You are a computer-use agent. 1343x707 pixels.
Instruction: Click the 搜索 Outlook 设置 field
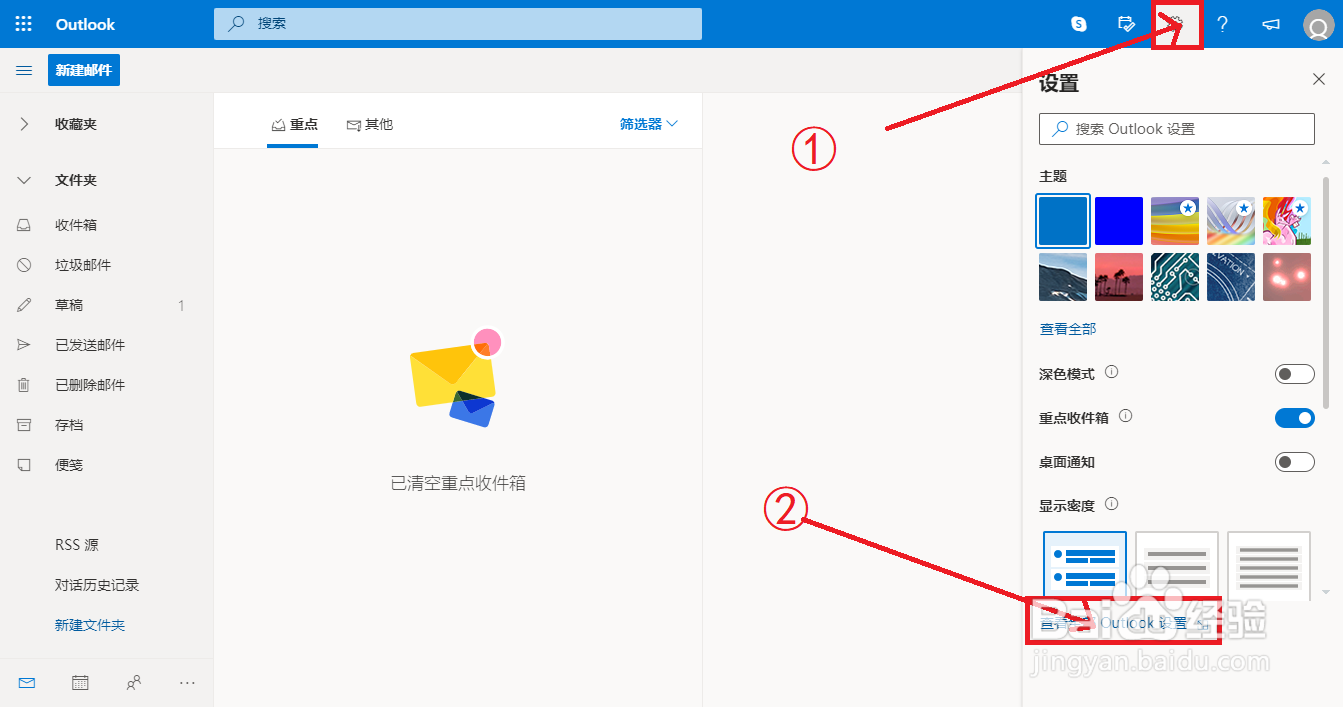pos(1177,129)
